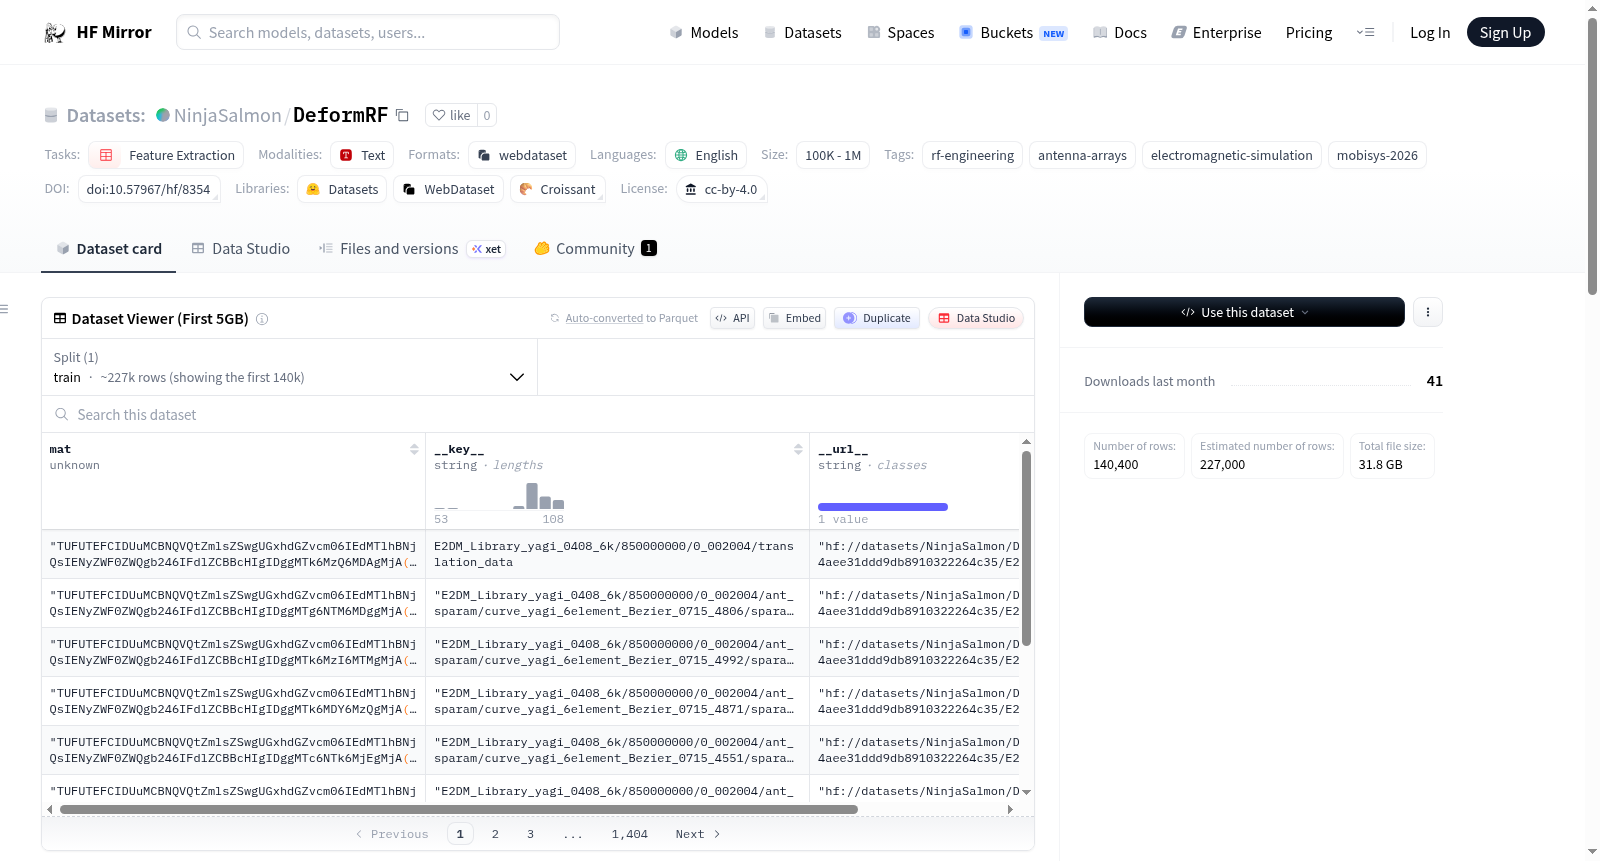Click the __key__ lengths histogram
This screenshot has width=1600, height=861.
click(x=499, y=497)
